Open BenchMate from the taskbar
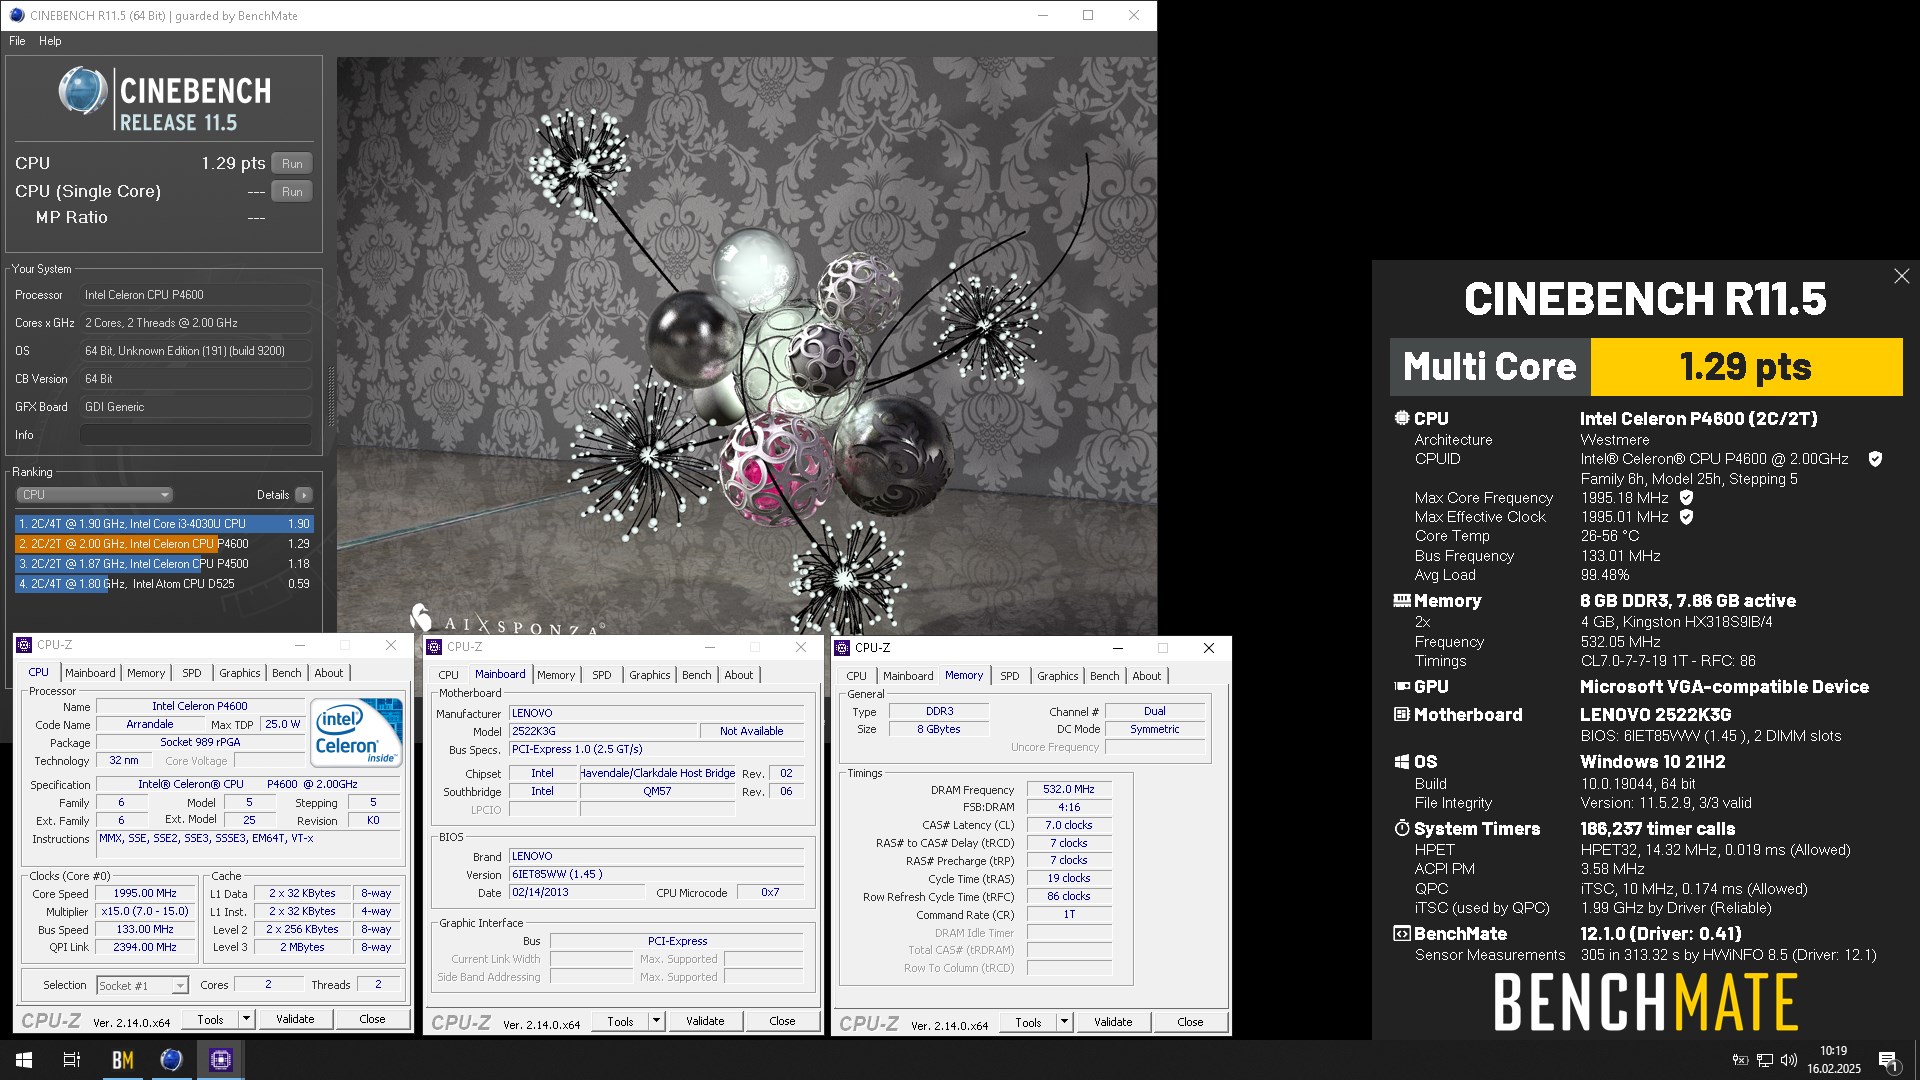The height and width of the screenshot is (1080, 1920). coord(123,1060)
